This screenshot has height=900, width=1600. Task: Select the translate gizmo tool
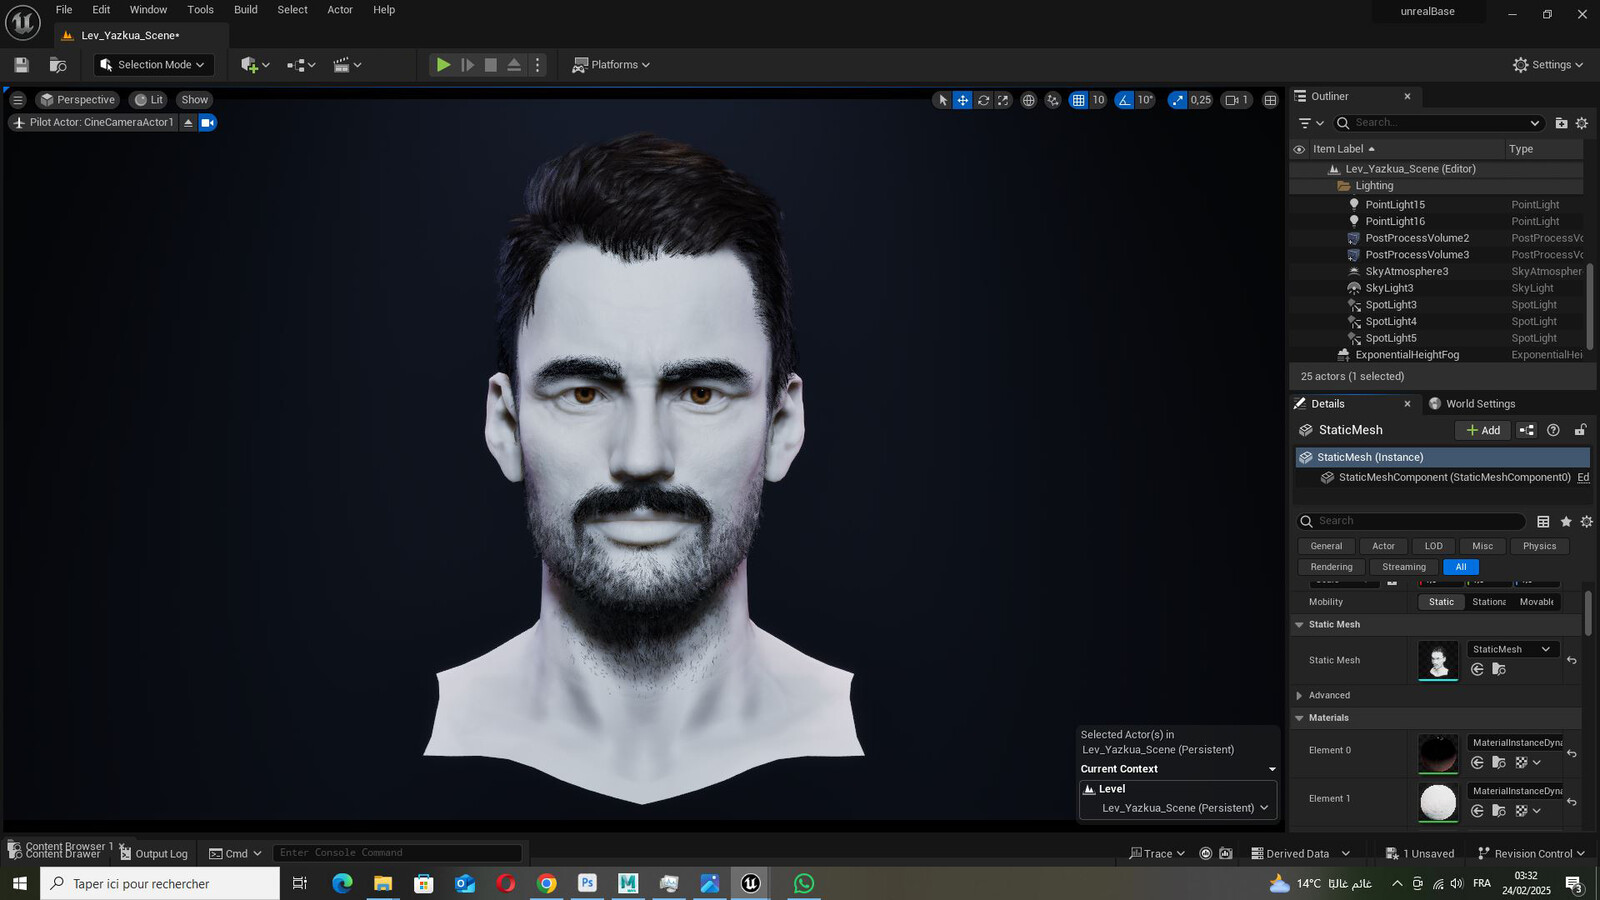962,100
